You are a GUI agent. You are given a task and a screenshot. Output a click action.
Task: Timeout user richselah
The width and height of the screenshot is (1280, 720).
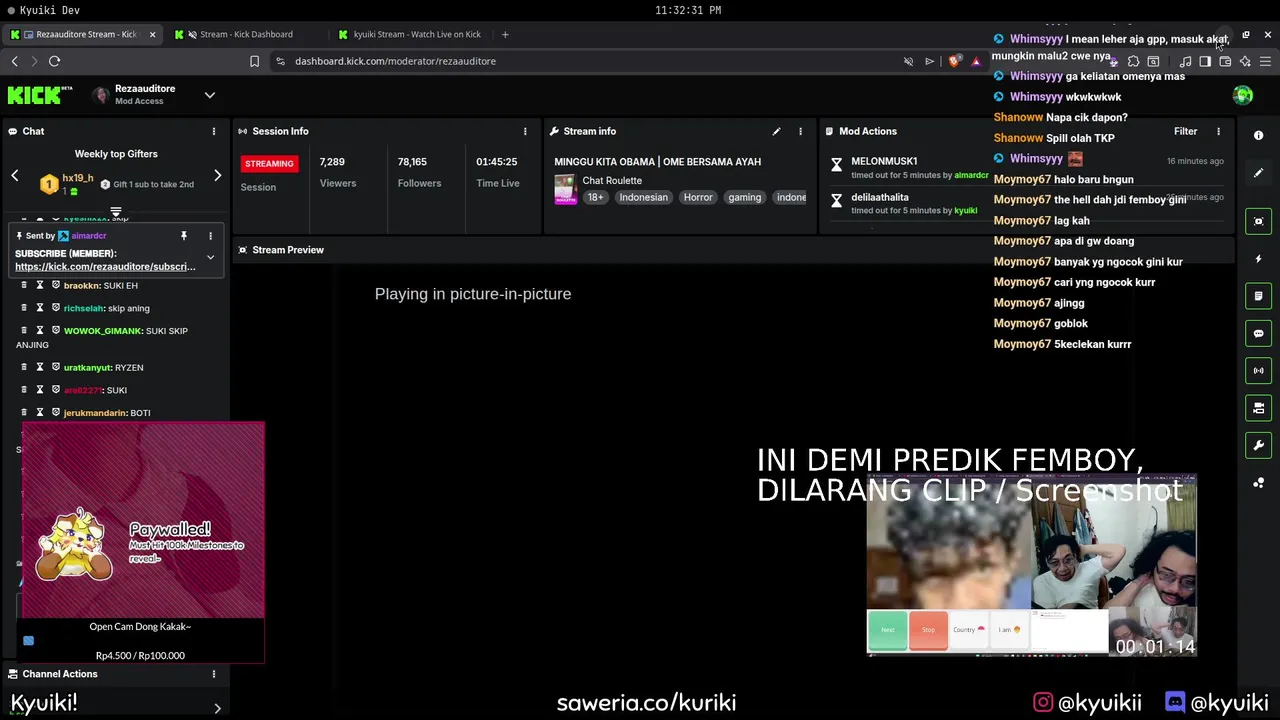tap(40, 308)
